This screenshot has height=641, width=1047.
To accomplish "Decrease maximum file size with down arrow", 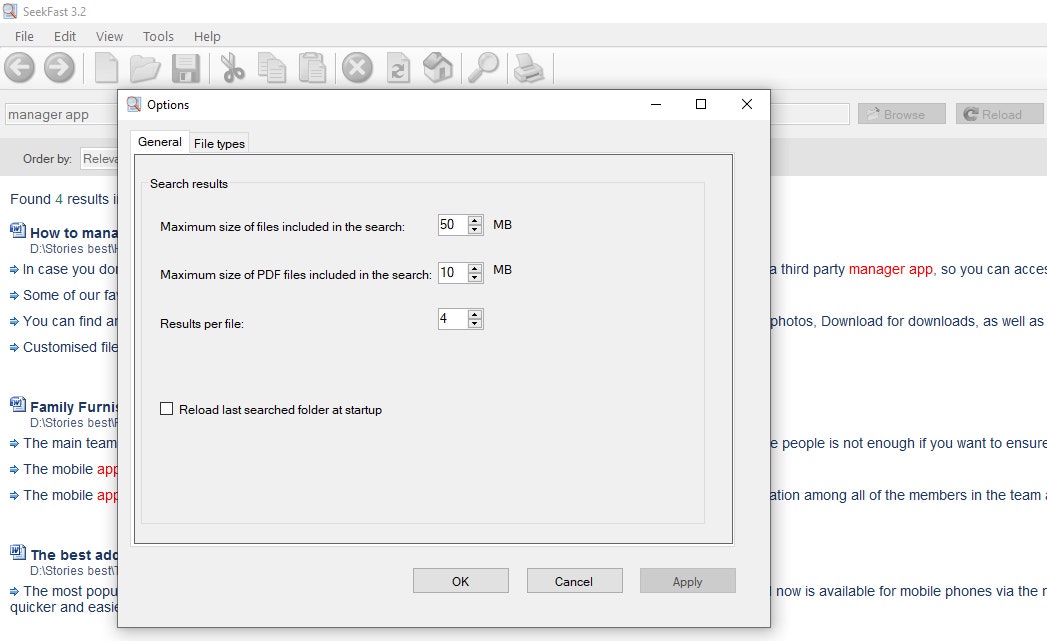I will (x=475, y=230).
